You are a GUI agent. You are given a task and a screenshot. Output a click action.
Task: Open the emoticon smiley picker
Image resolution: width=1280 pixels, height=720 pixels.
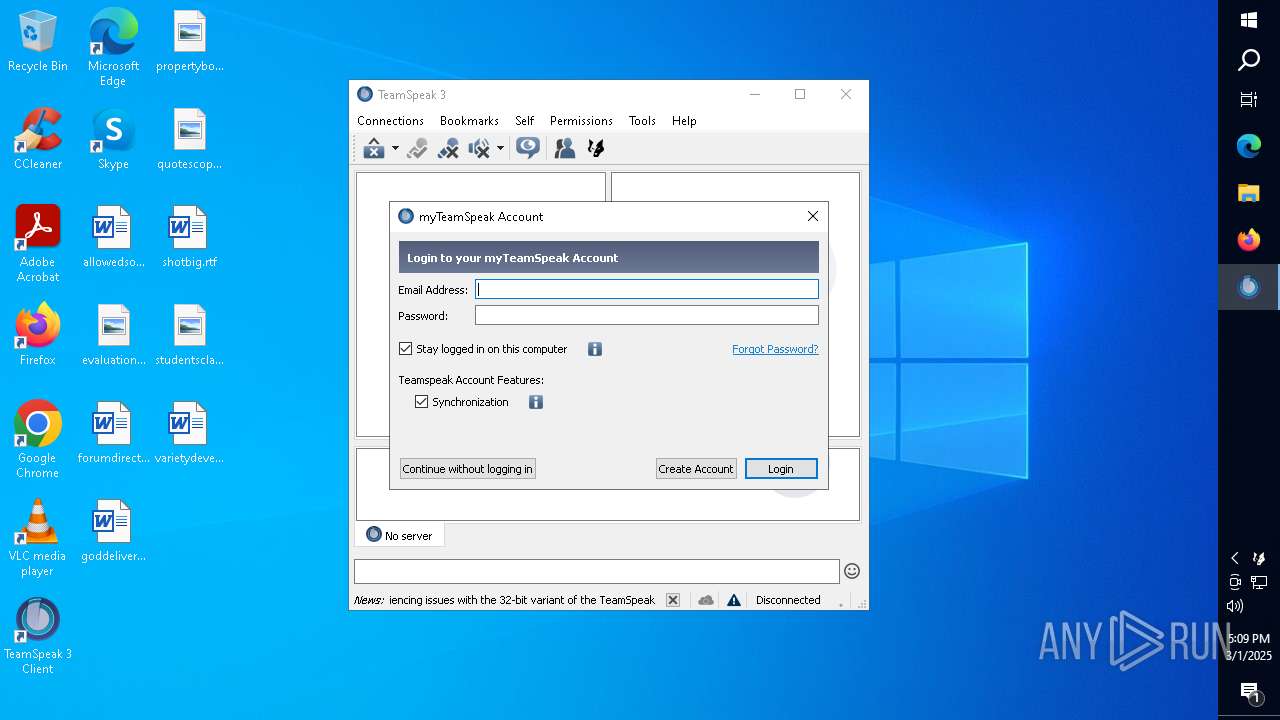852,571
